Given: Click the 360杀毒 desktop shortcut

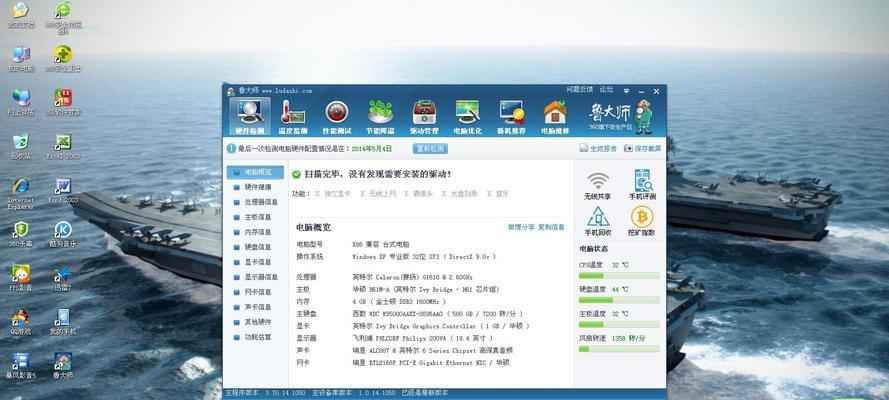Looking at the screenshot, I should click(21, 234).
